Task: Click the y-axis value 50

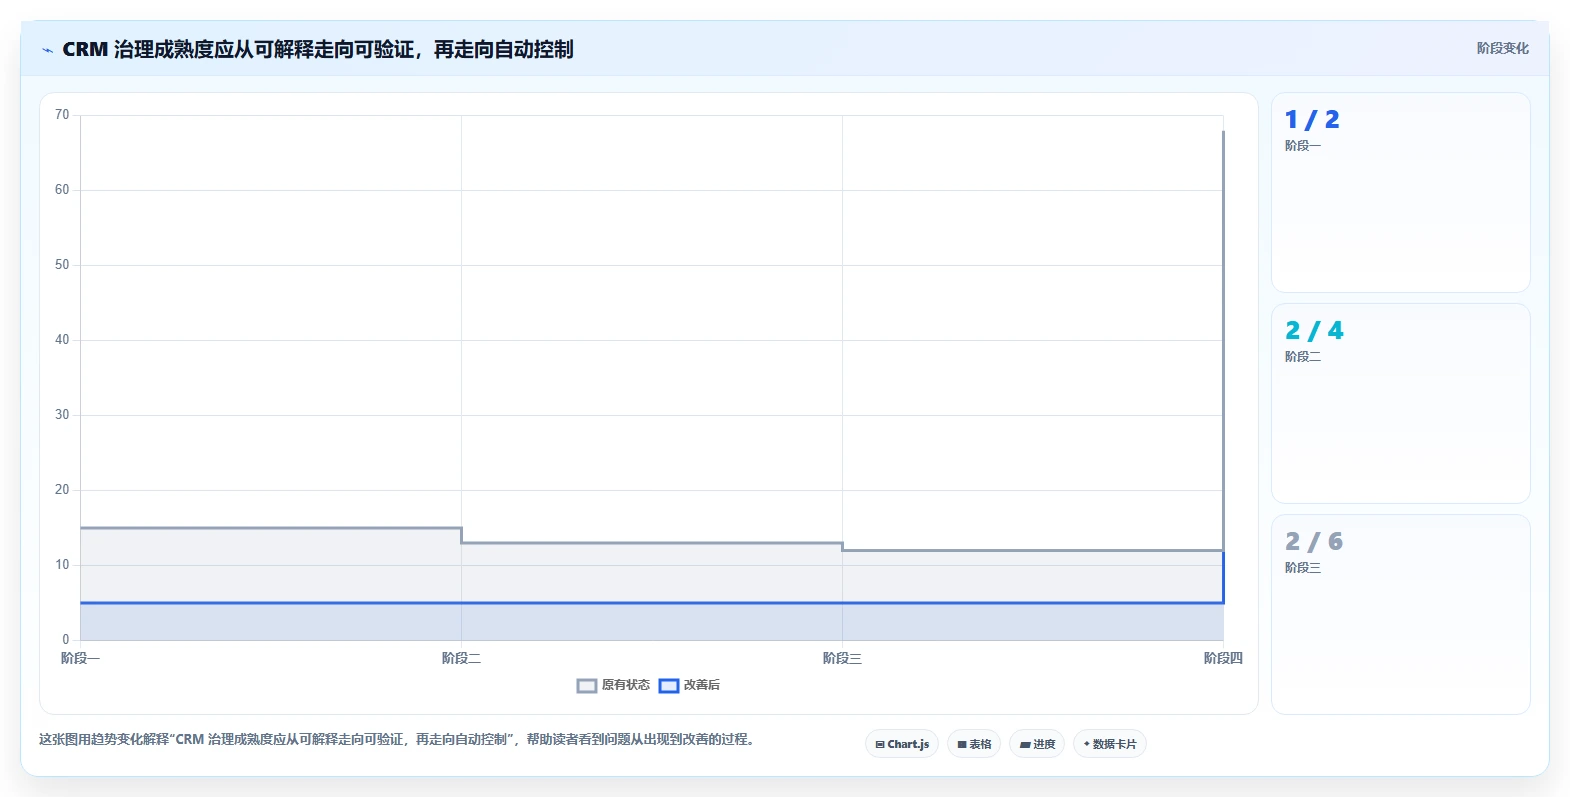Action: click(62, 265)
